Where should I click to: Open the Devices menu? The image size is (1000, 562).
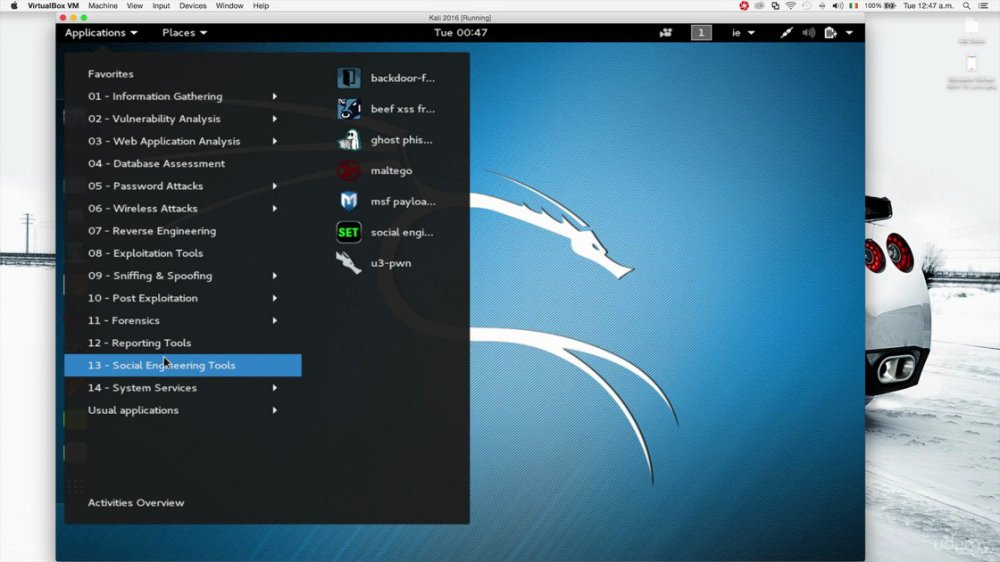[193, 6]
